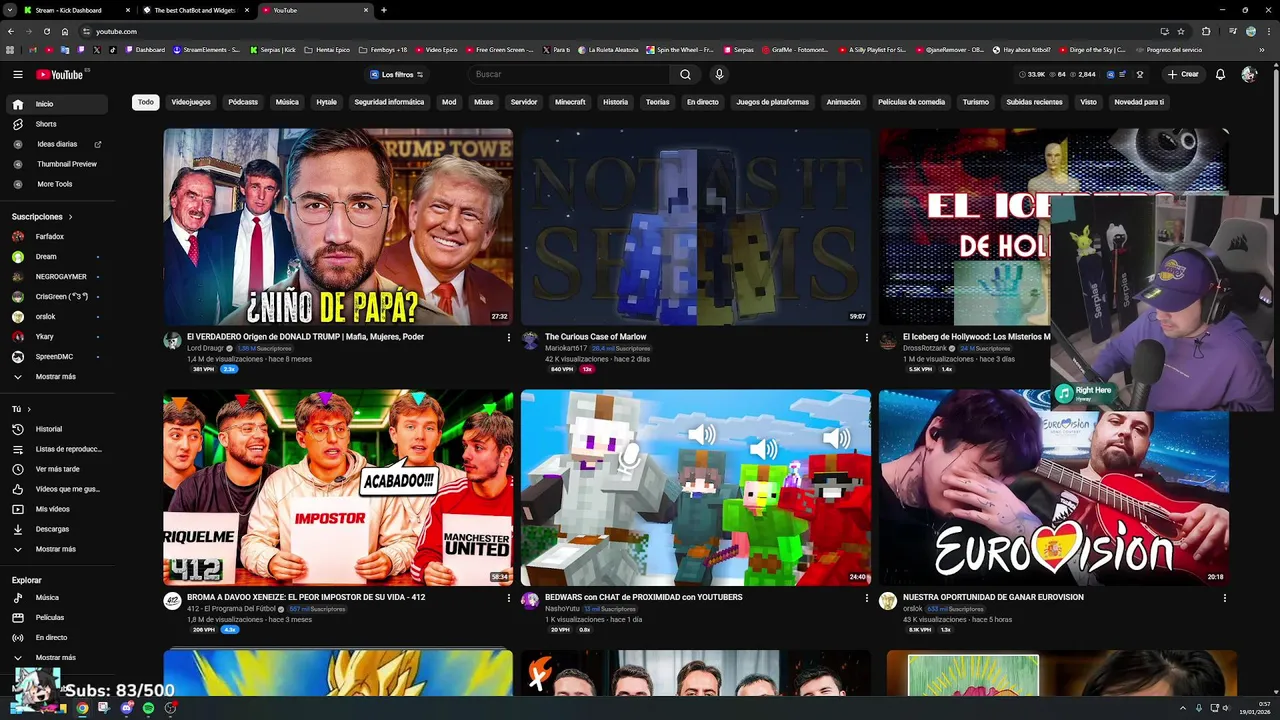Viewport: 1280px width, 720px height.
Task: Switch to The best ChatBot and Widgets tab
Action: (195, 10)
